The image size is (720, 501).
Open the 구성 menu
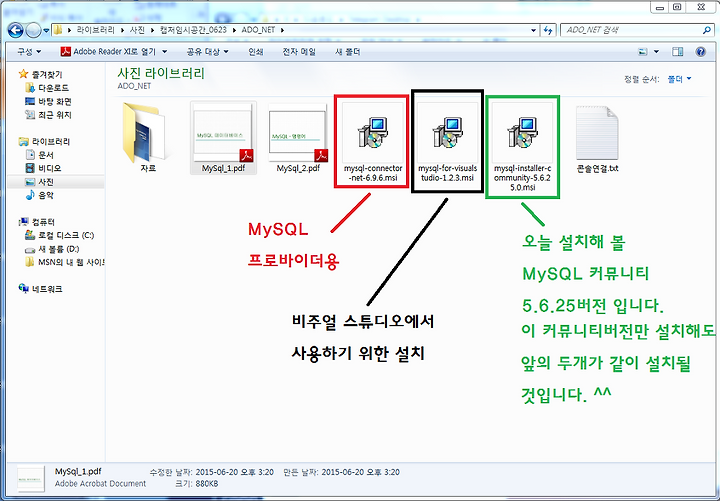[29, 51]
